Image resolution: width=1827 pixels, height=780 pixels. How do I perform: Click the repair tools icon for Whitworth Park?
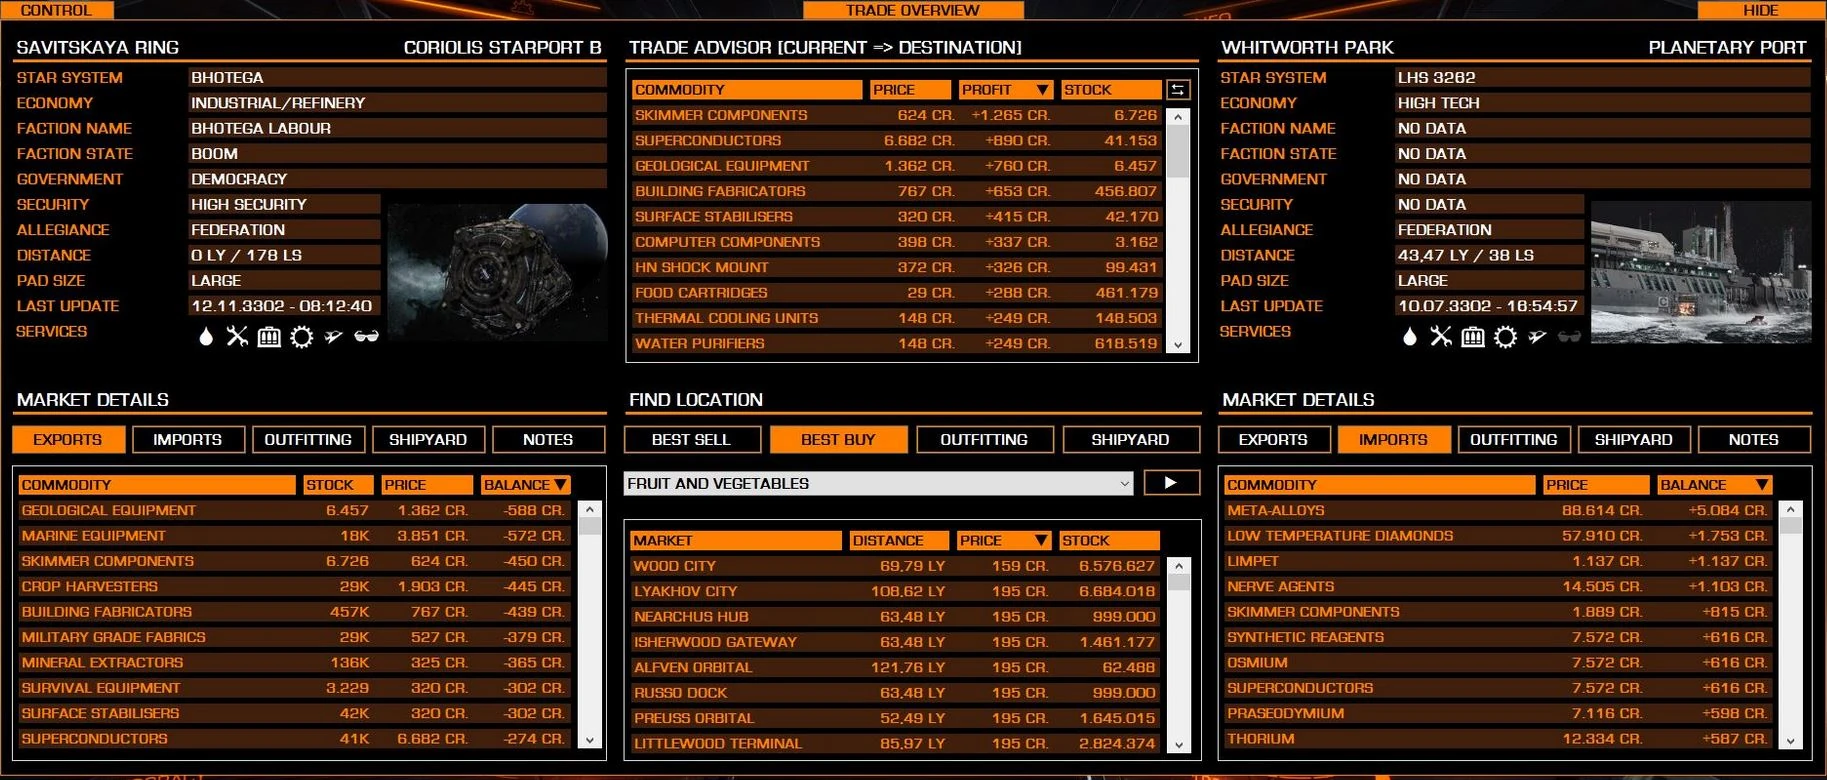coord(1441,337)
